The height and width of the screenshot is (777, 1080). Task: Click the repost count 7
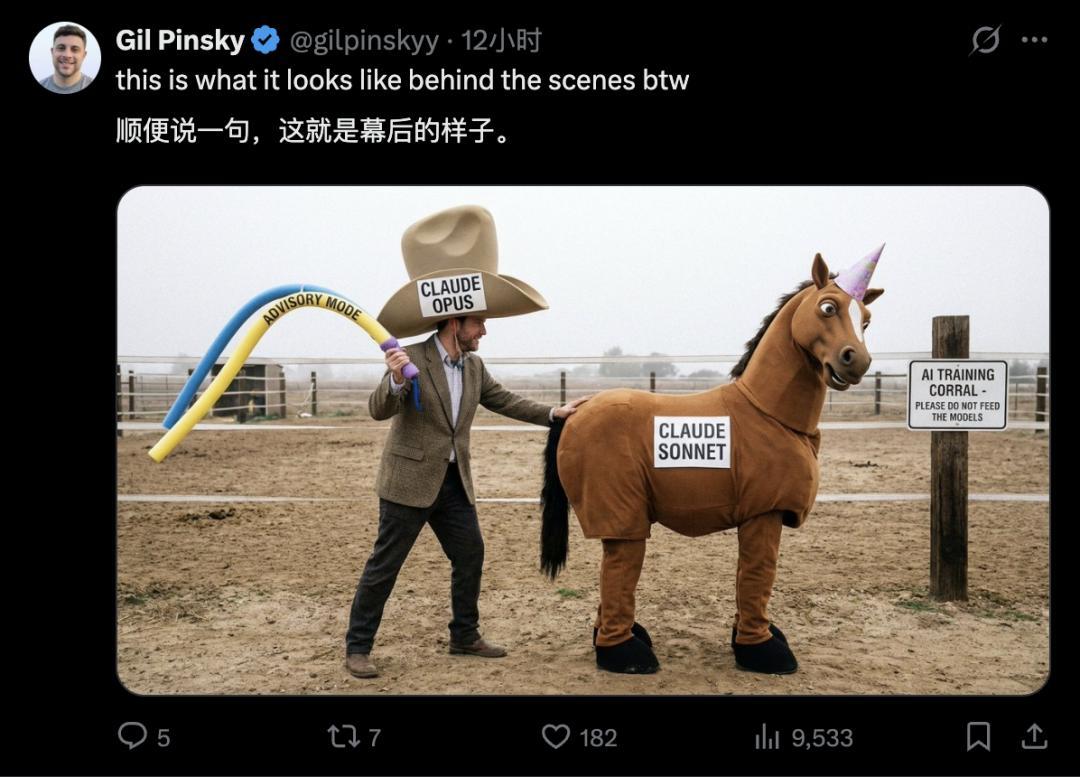pyautogui.click(x=375, y=738)
